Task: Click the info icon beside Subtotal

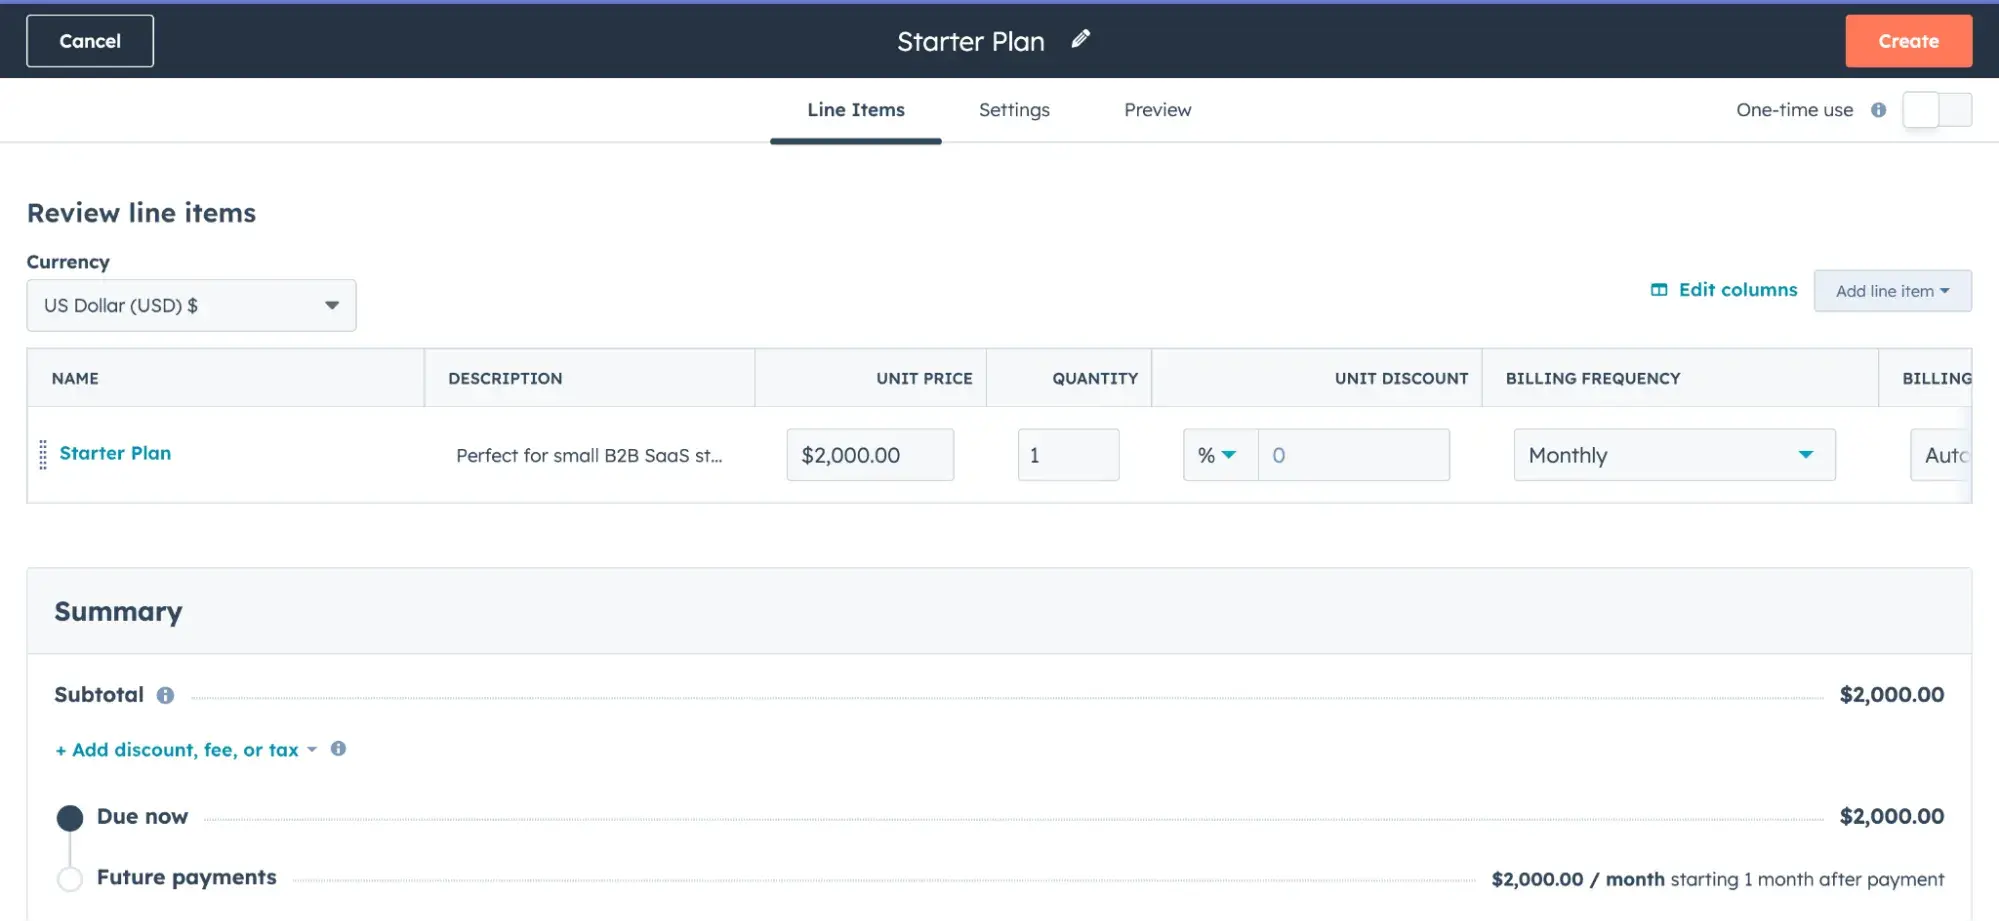Action: pyautogui.click(x=165, y=695)
